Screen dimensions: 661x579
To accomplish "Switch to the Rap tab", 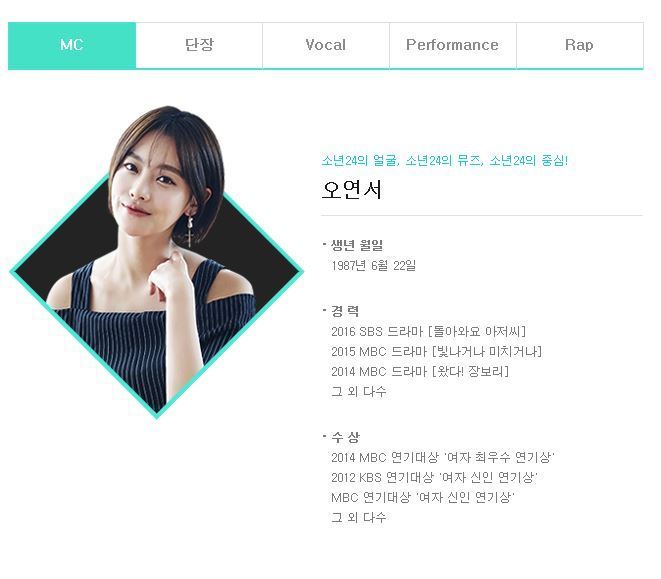I will point(580,45).
